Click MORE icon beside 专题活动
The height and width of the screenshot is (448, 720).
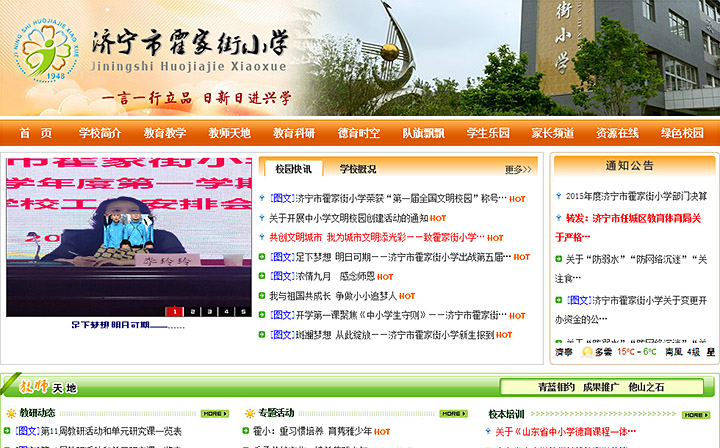453,413
